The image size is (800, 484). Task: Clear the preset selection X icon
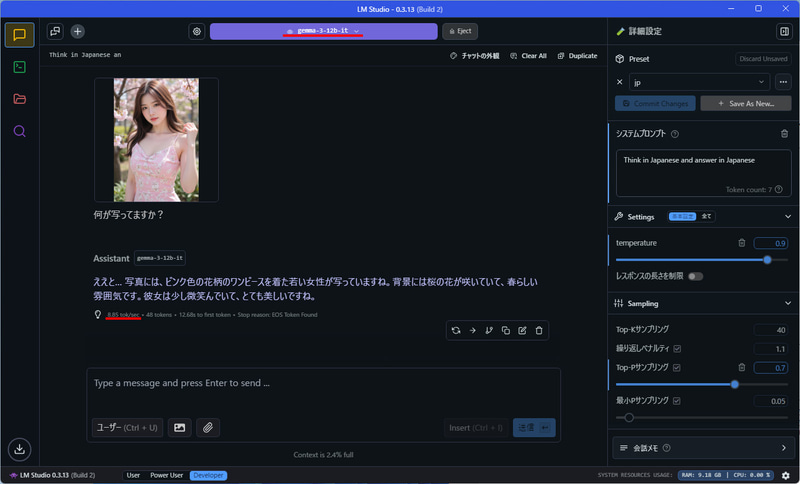click(619, 82)
